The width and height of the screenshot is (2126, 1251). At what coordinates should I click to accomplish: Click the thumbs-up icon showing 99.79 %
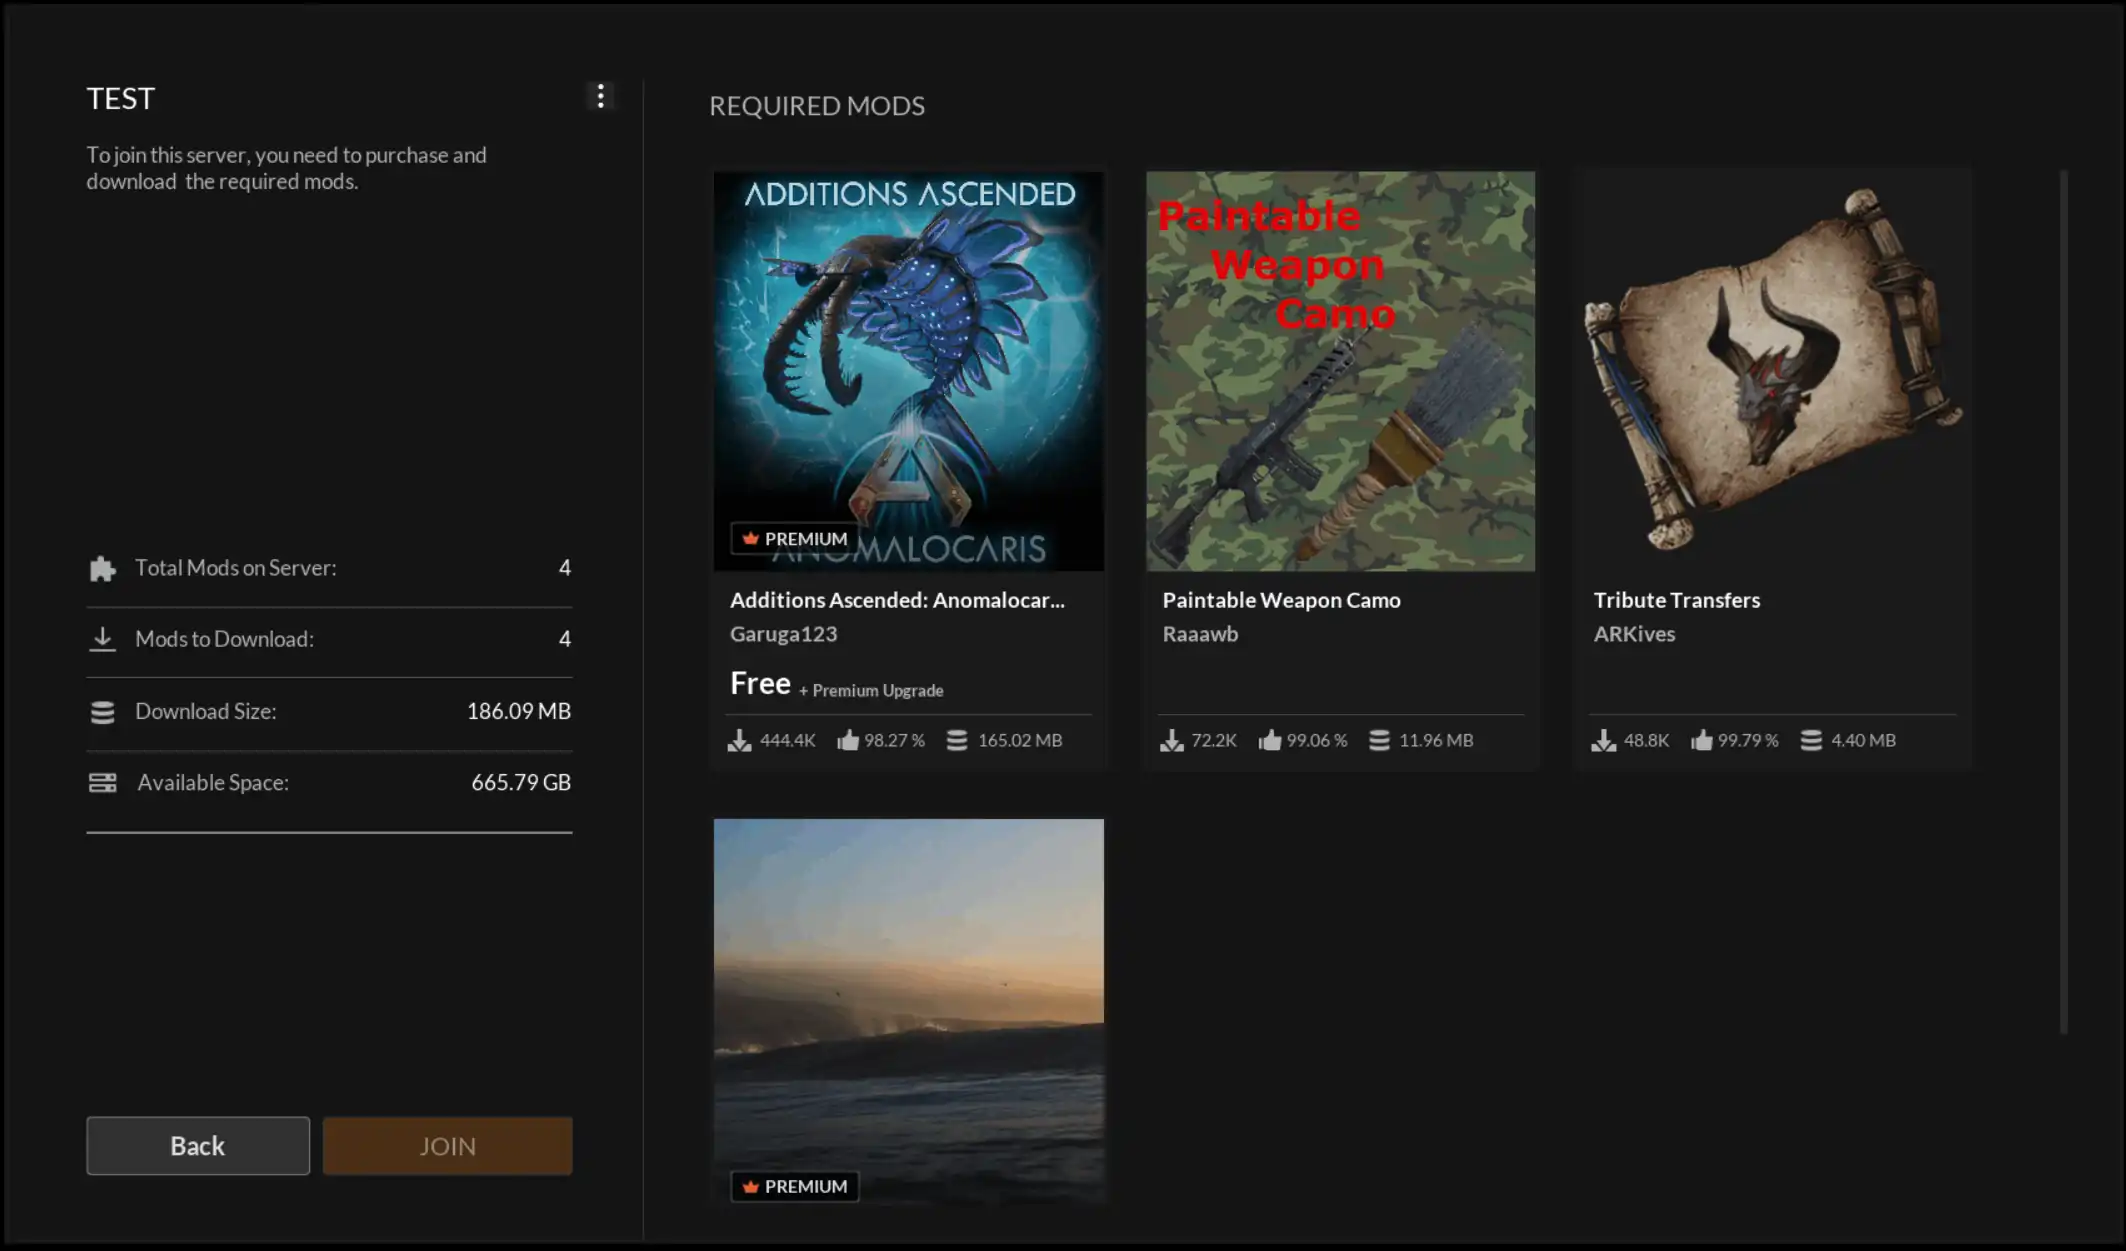click(x=1702, y=740)
